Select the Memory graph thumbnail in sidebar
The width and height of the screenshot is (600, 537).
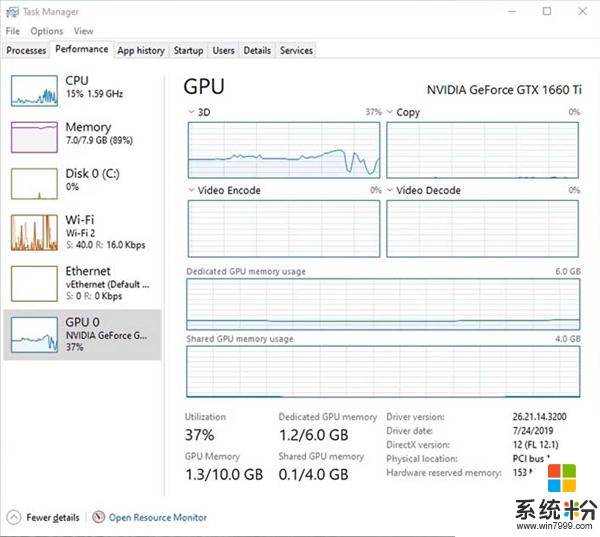point(34,137)
